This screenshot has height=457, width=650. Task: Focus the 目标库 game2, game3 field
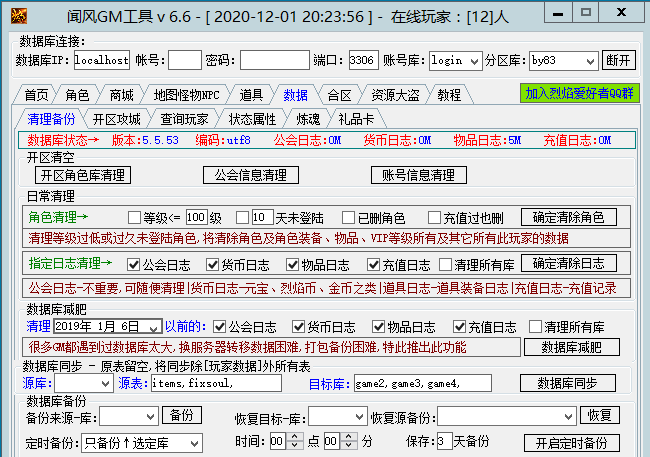point(423,383)
